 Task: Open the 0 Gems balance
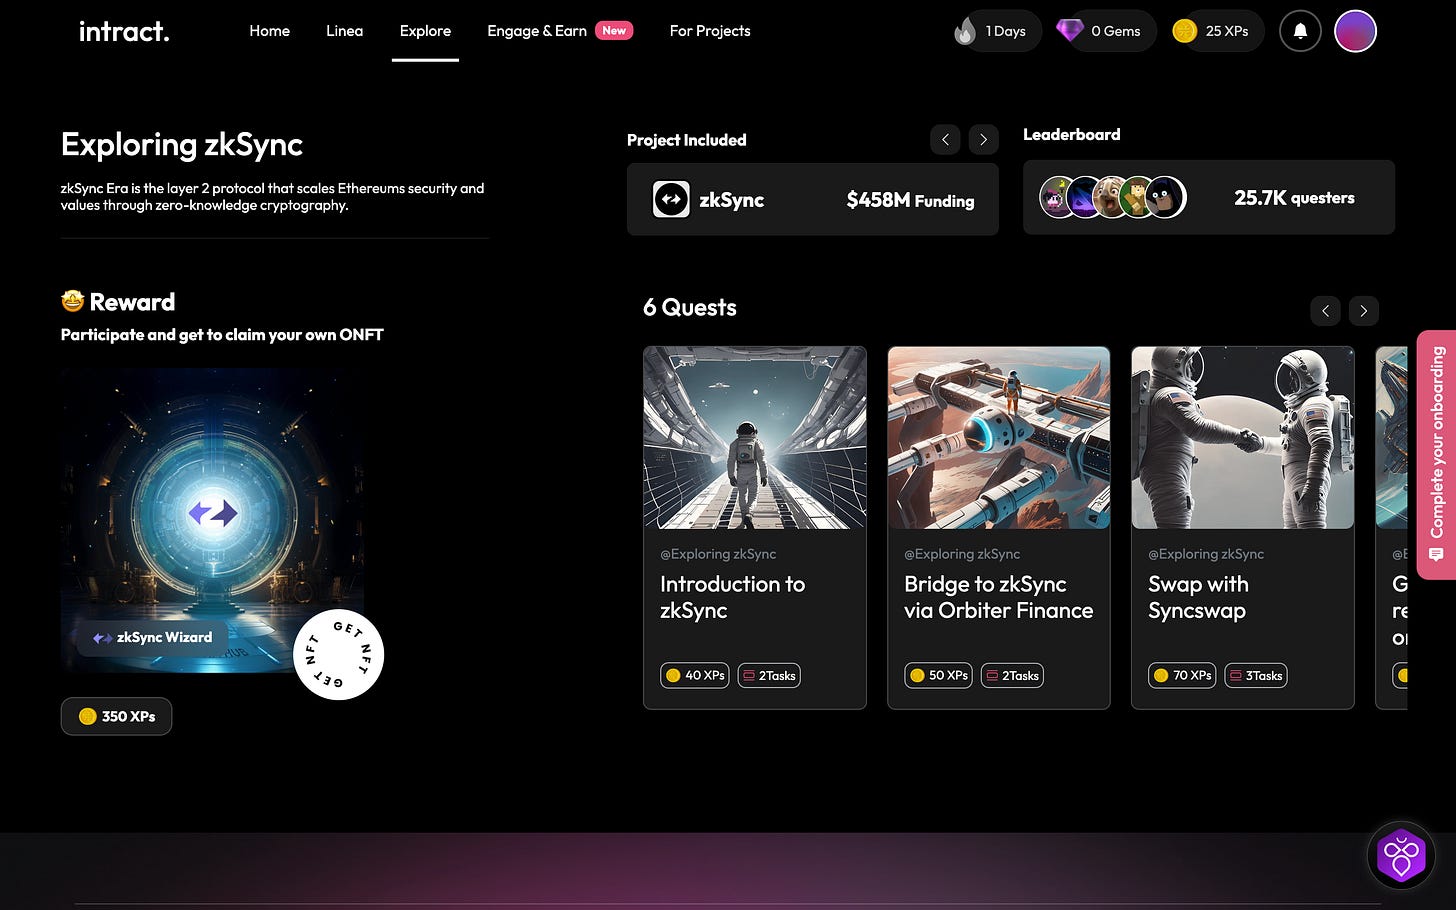click(1106, 31)
